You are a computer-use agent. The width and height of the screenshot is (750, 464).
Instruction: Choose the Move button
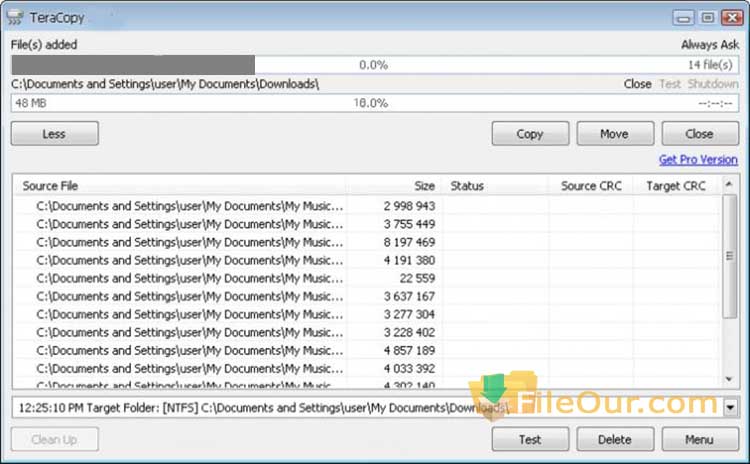tap(615, 133)
